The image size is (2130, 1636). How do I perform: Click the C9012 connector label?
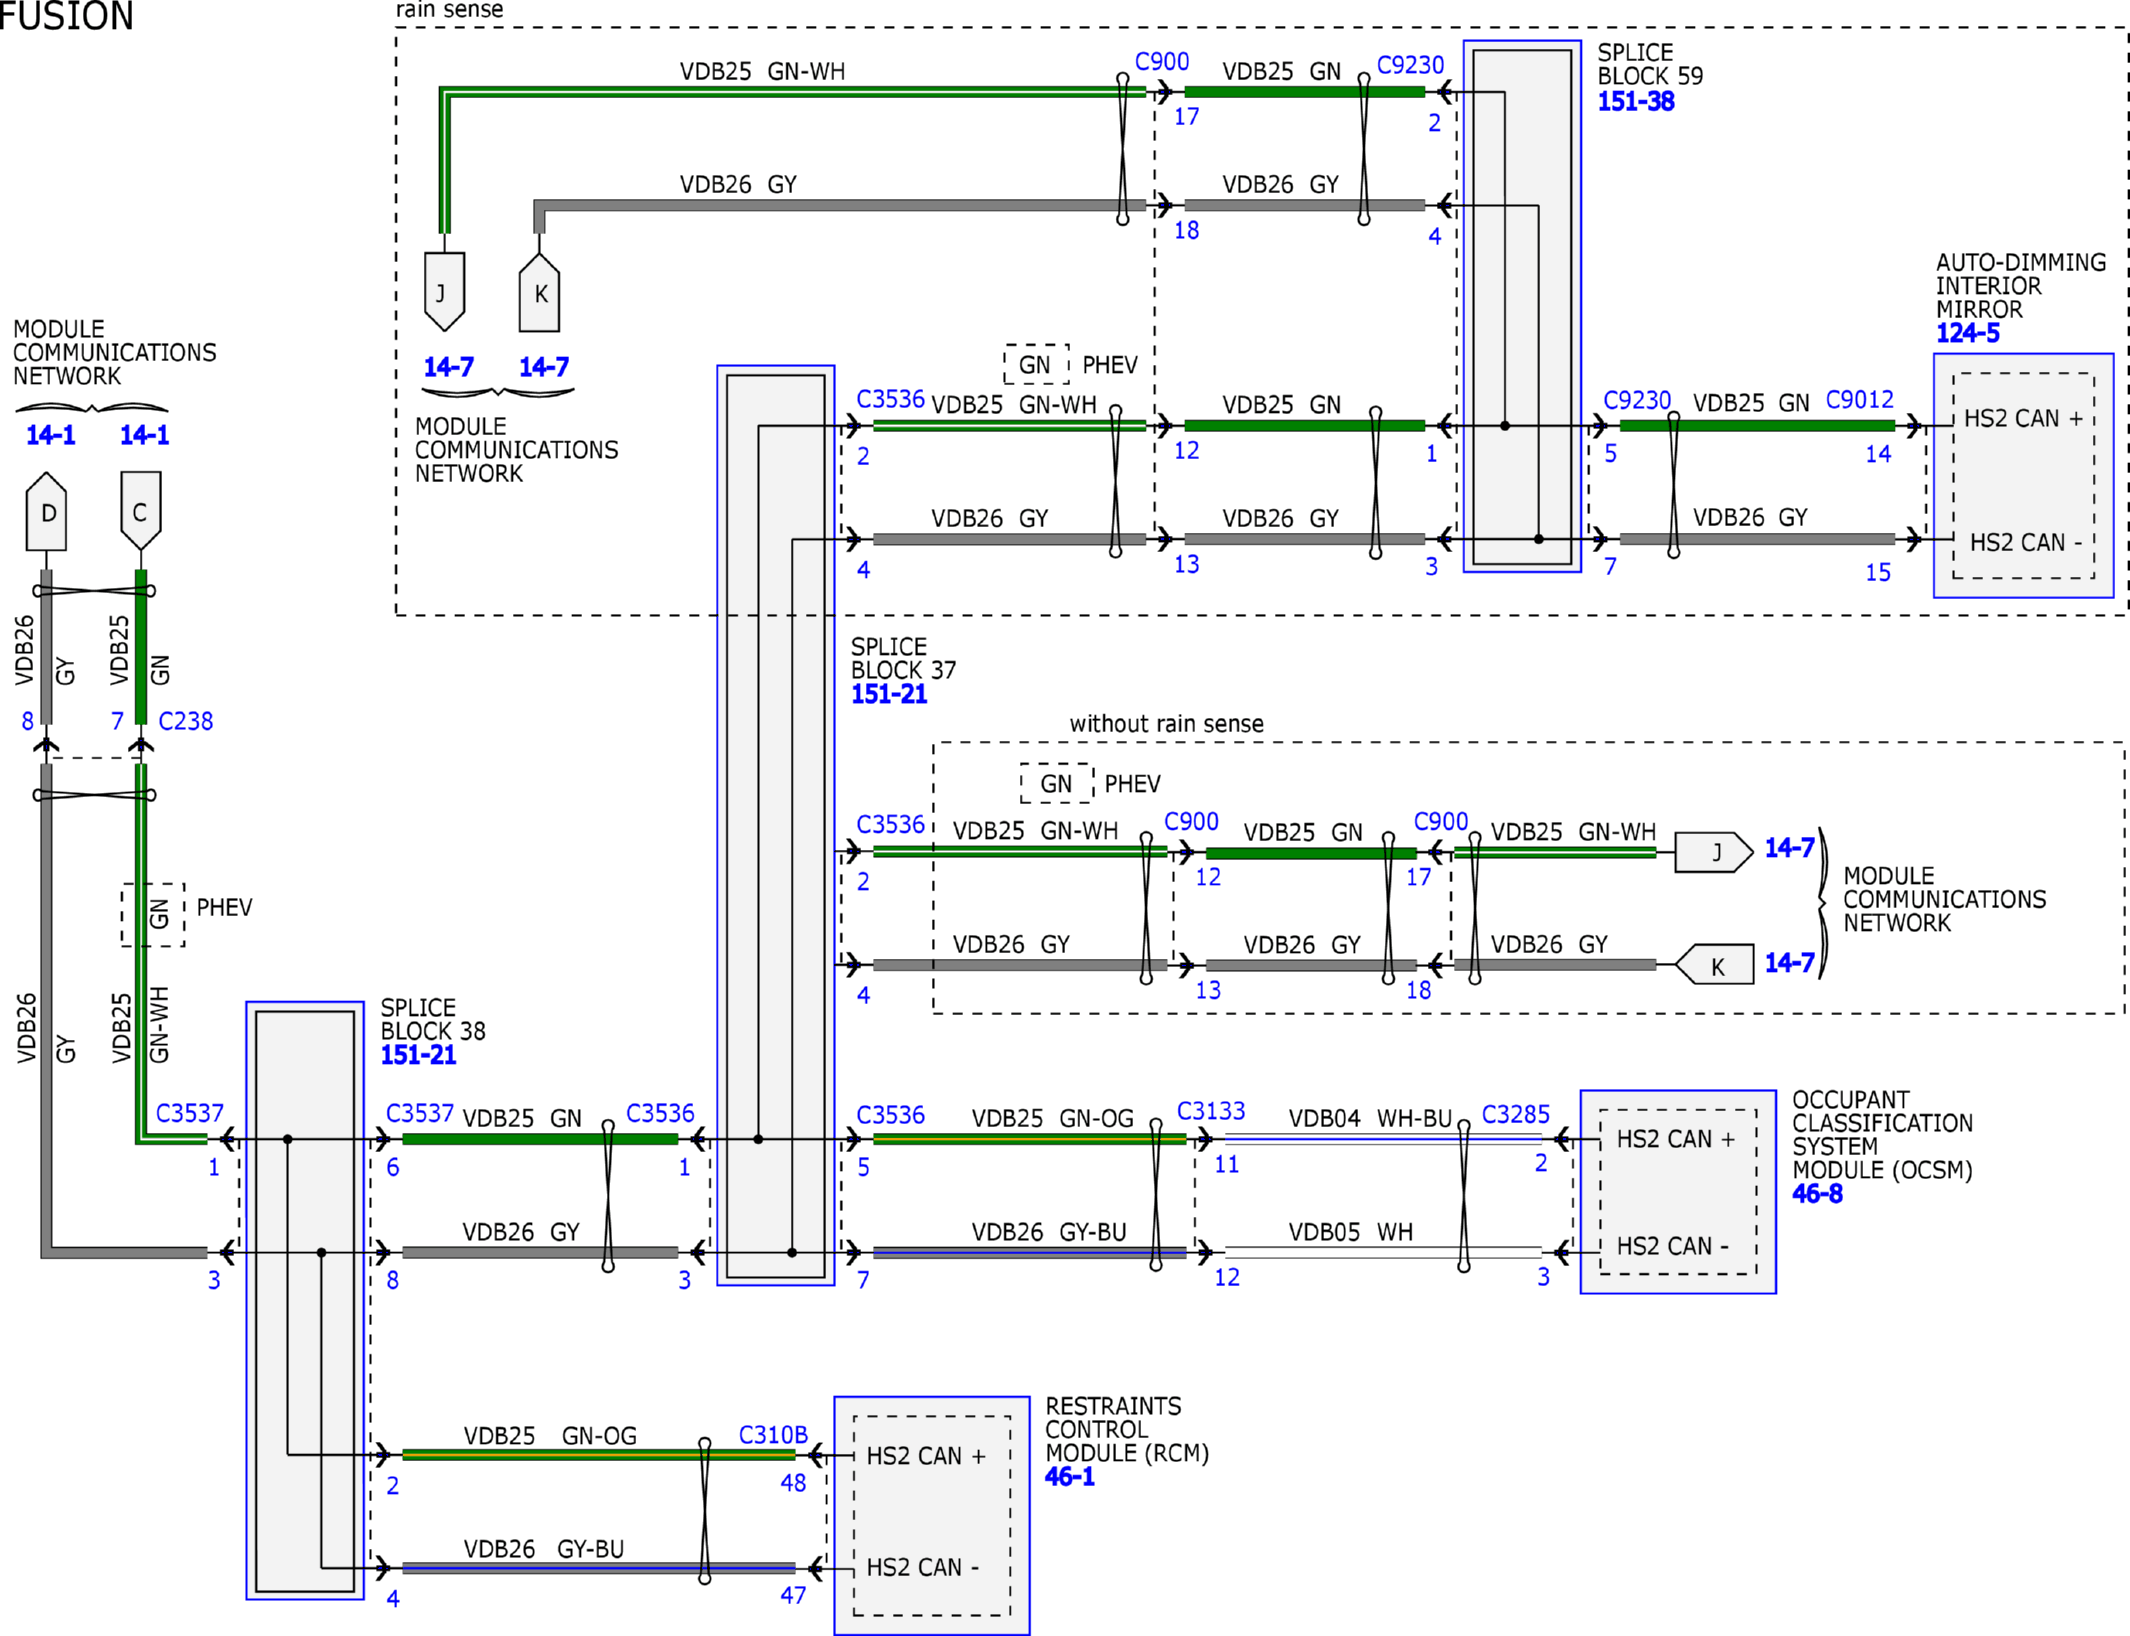coord(1859,400)
